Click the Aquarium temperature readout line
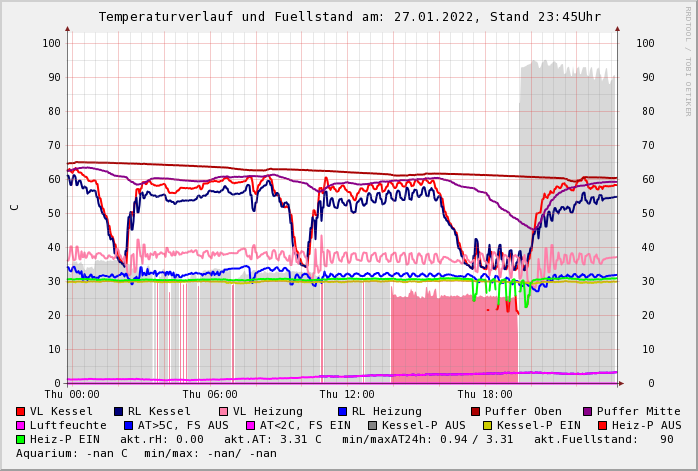698x471 pixels. click(x=146, y=453)
